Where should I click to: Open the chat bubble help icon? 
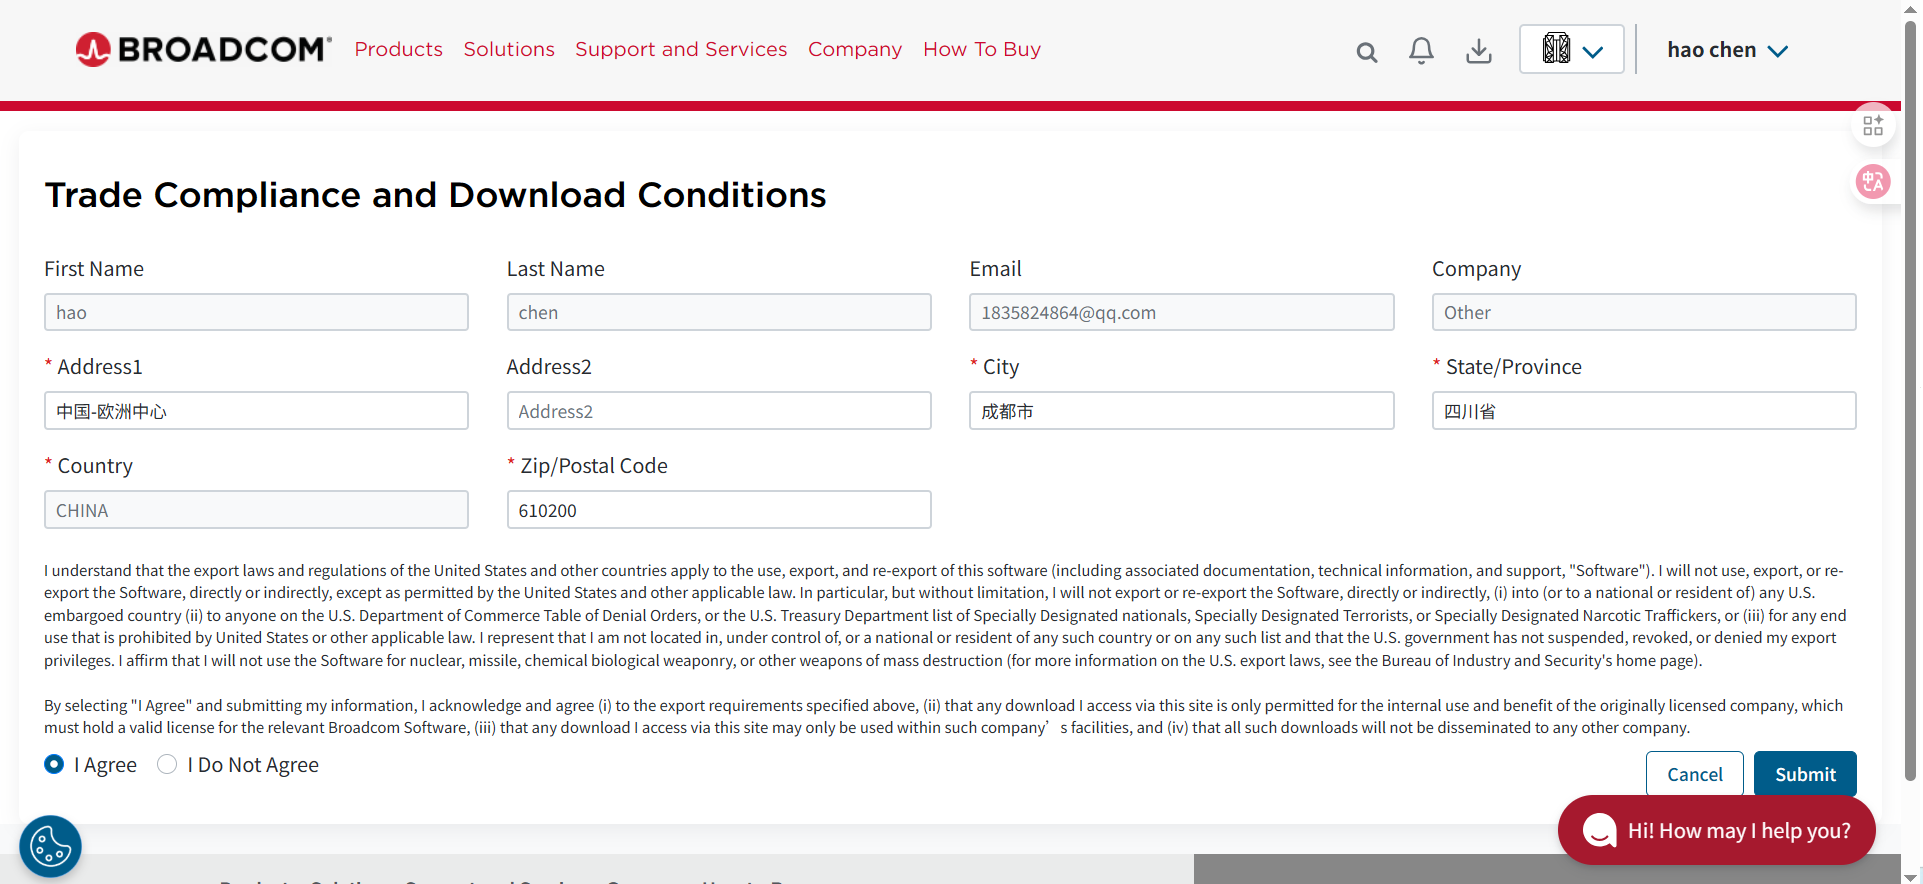click(x=1599, y=830)
